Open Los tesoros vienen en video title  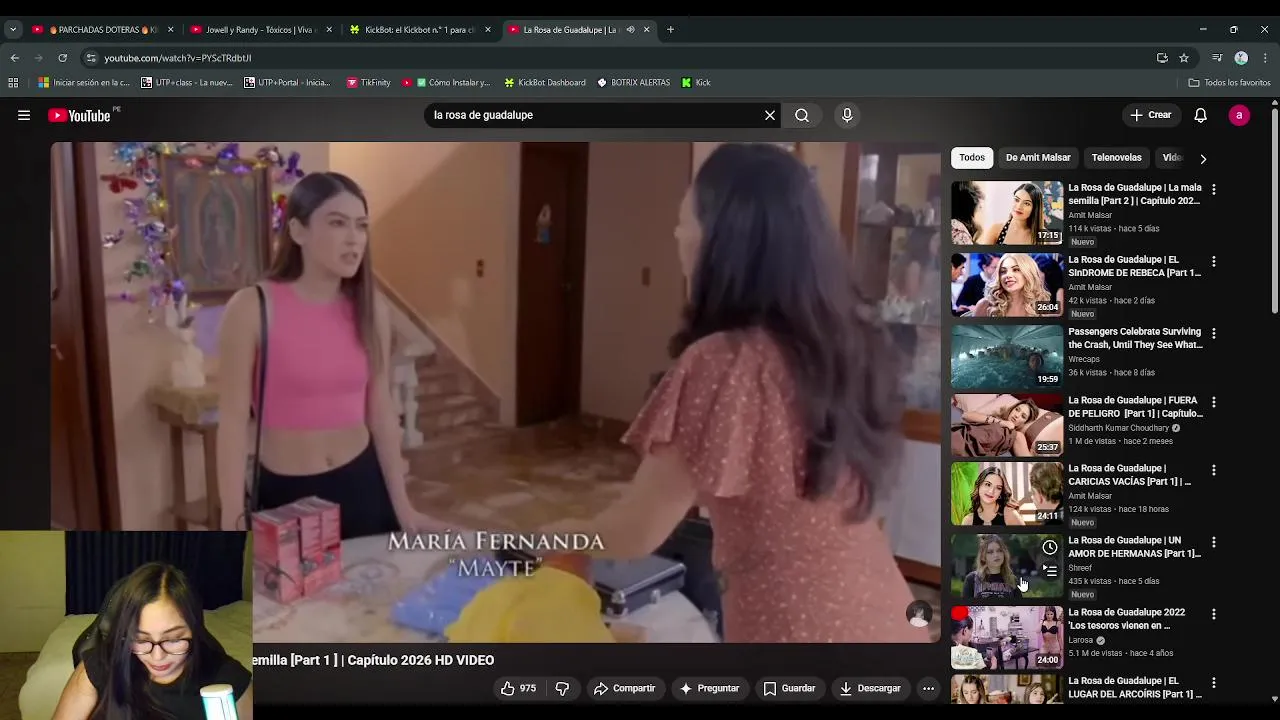1127,619
